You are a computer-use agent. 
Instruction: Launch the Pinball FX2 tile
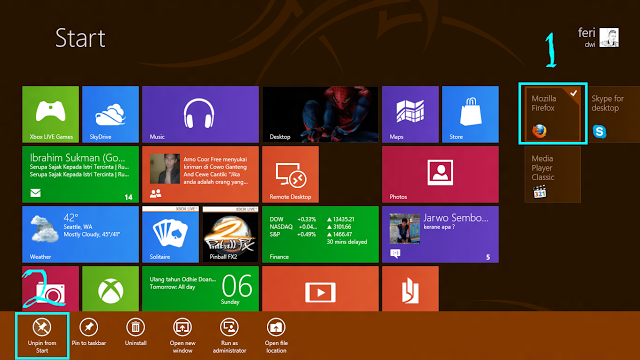click(230, 234)
